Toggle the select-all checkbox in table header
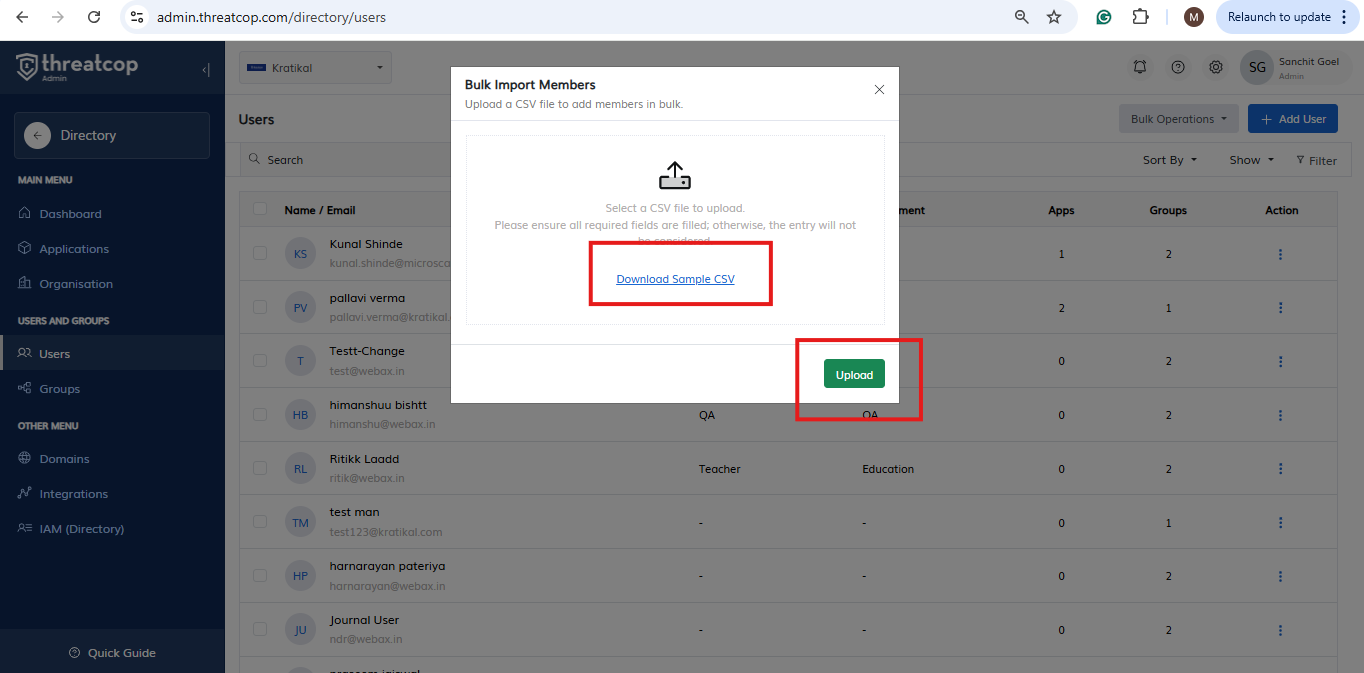 [260, 209]
